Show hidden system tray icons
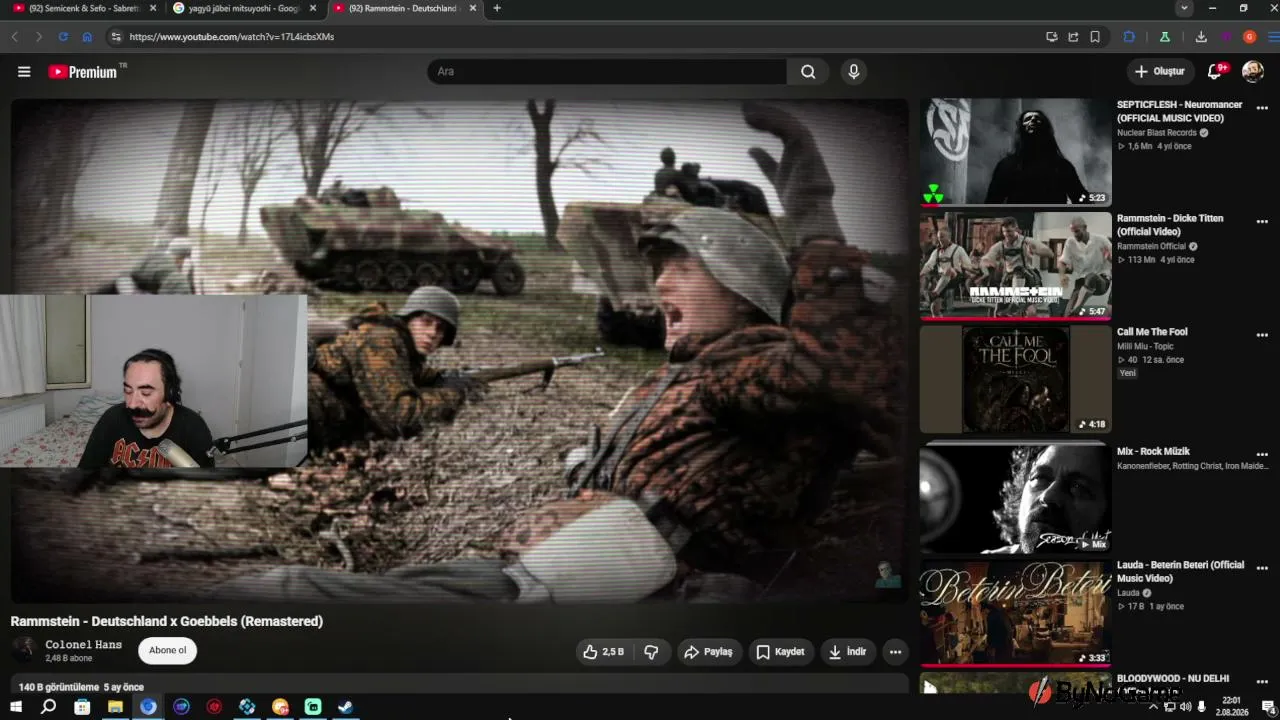Image resolution: width=1280 pixels, height=720 pixels. pos(1152,707)
